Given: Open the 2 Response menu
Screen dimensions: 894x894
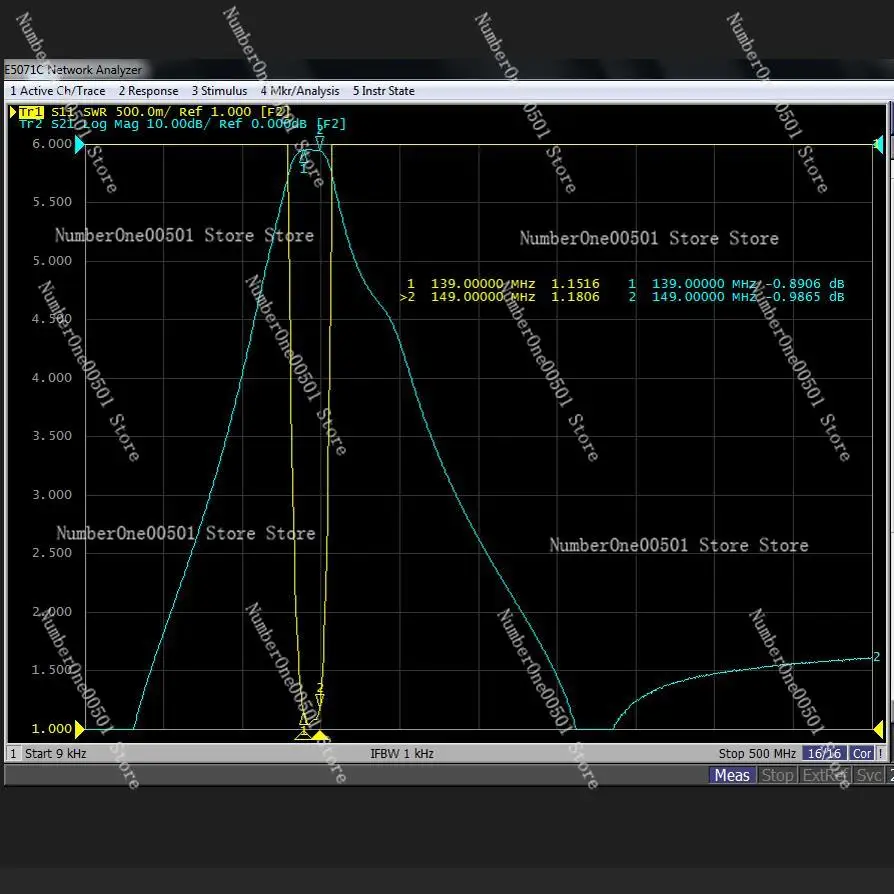Looking at the screenshot, I should pos(148,91).
